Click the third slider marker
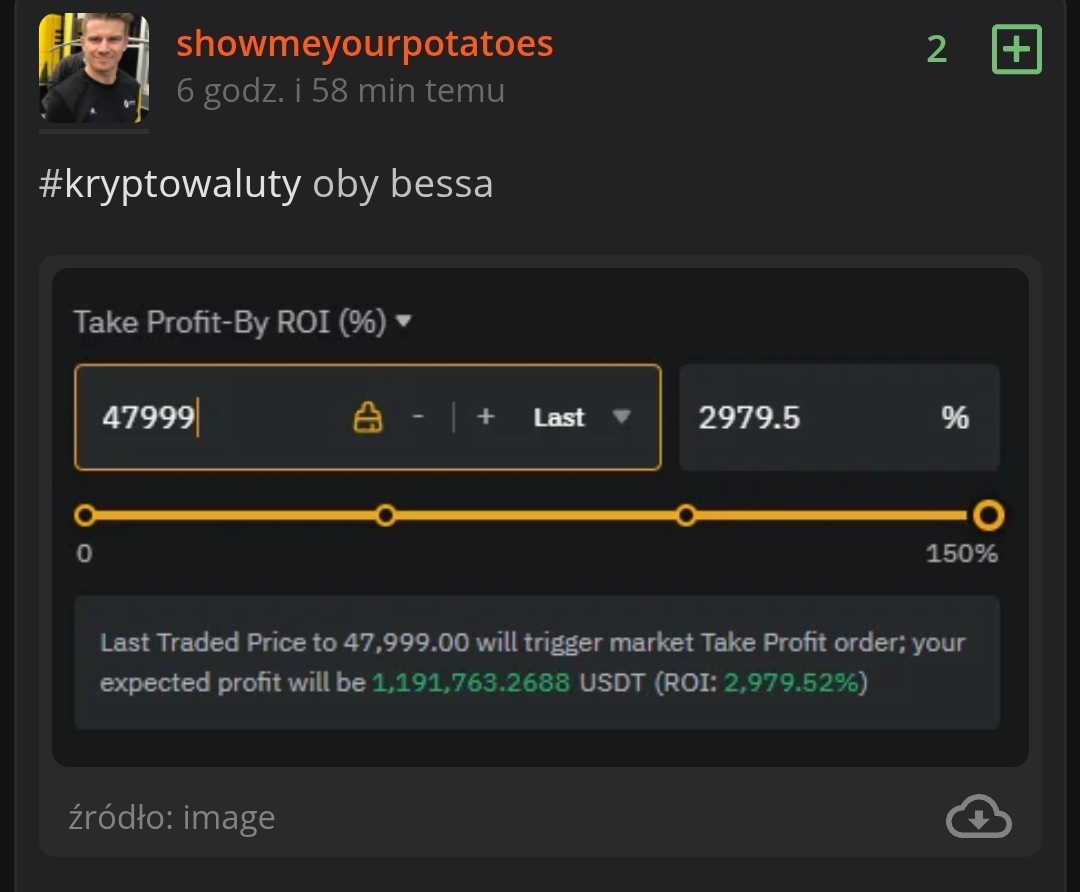The image size is (1080, 892). [x=686, y=516]
